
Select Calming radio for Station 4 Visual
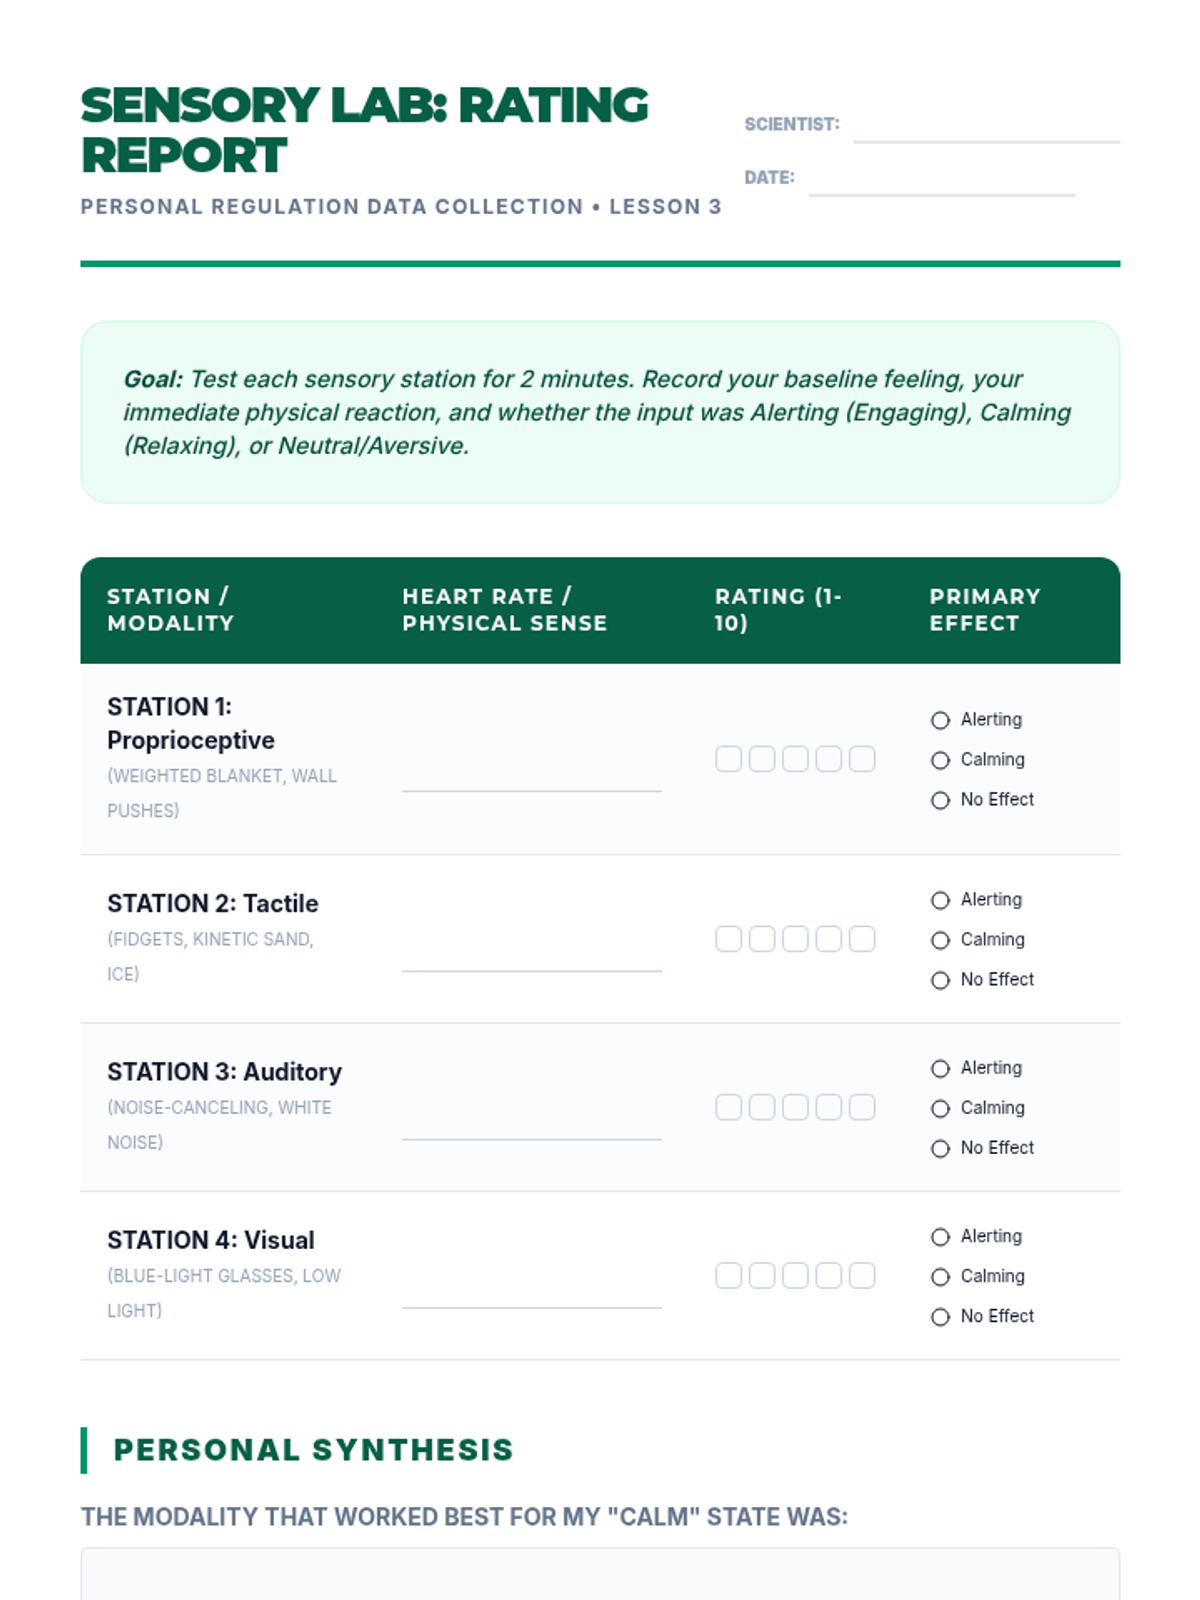940,1277
